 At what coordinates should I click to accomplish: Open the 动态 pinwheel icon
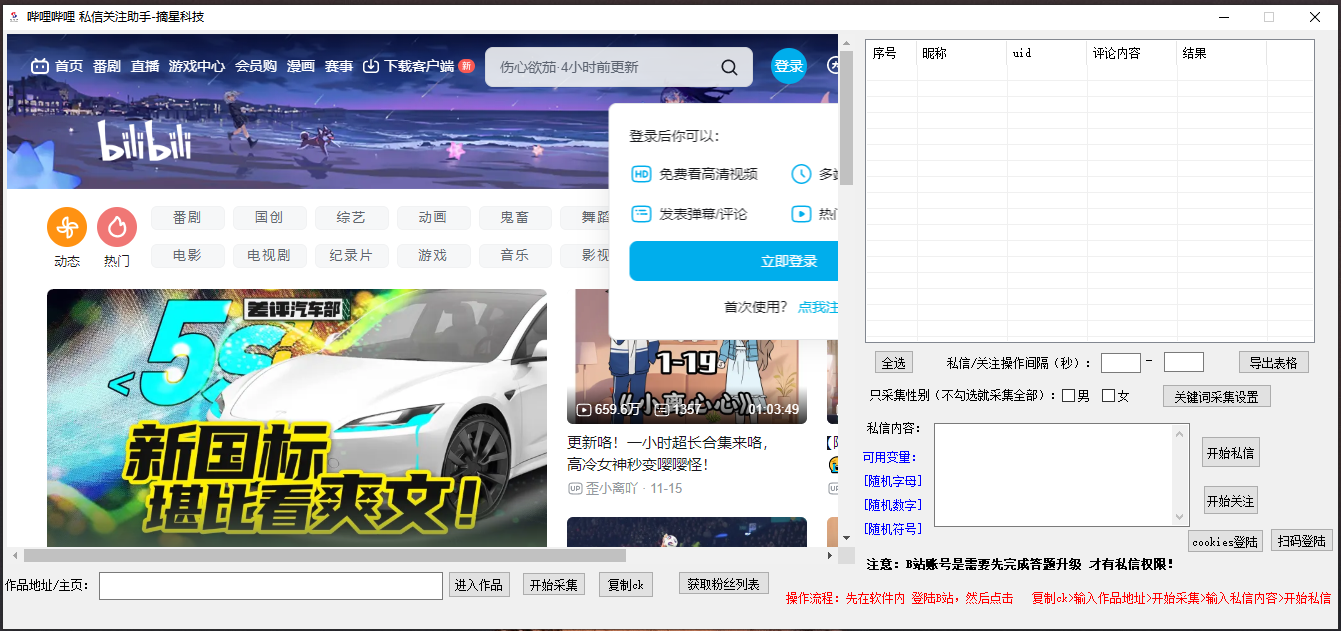(x=67, y=228)
